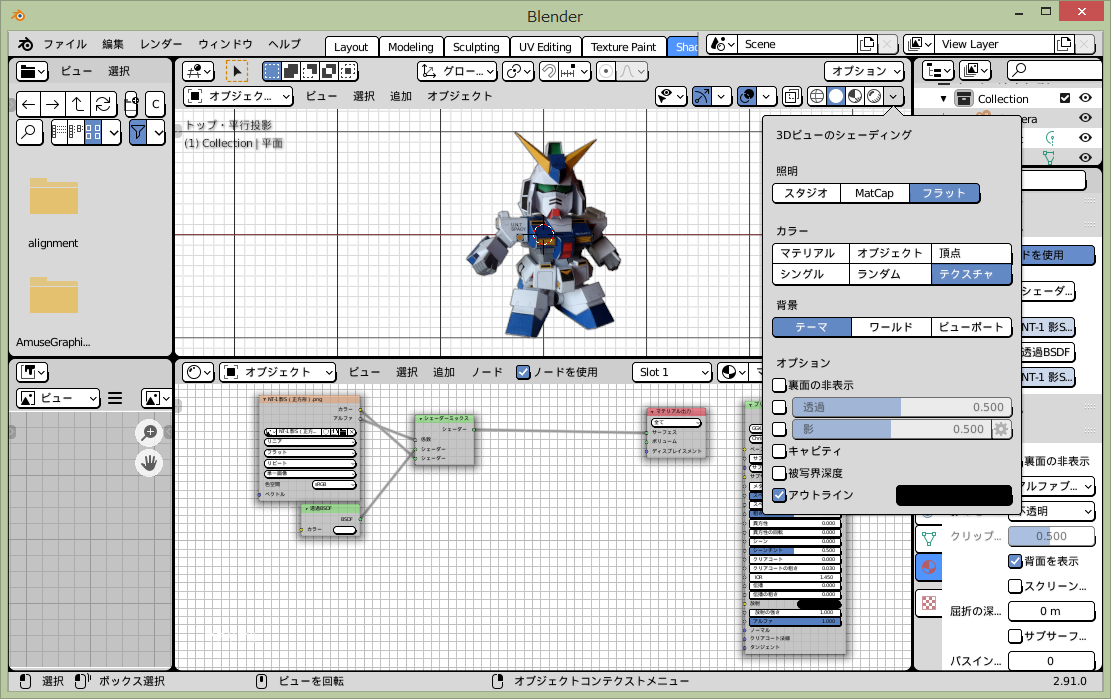Select MatCap lighting option
1111x699 pixels.
coord(874,193)
